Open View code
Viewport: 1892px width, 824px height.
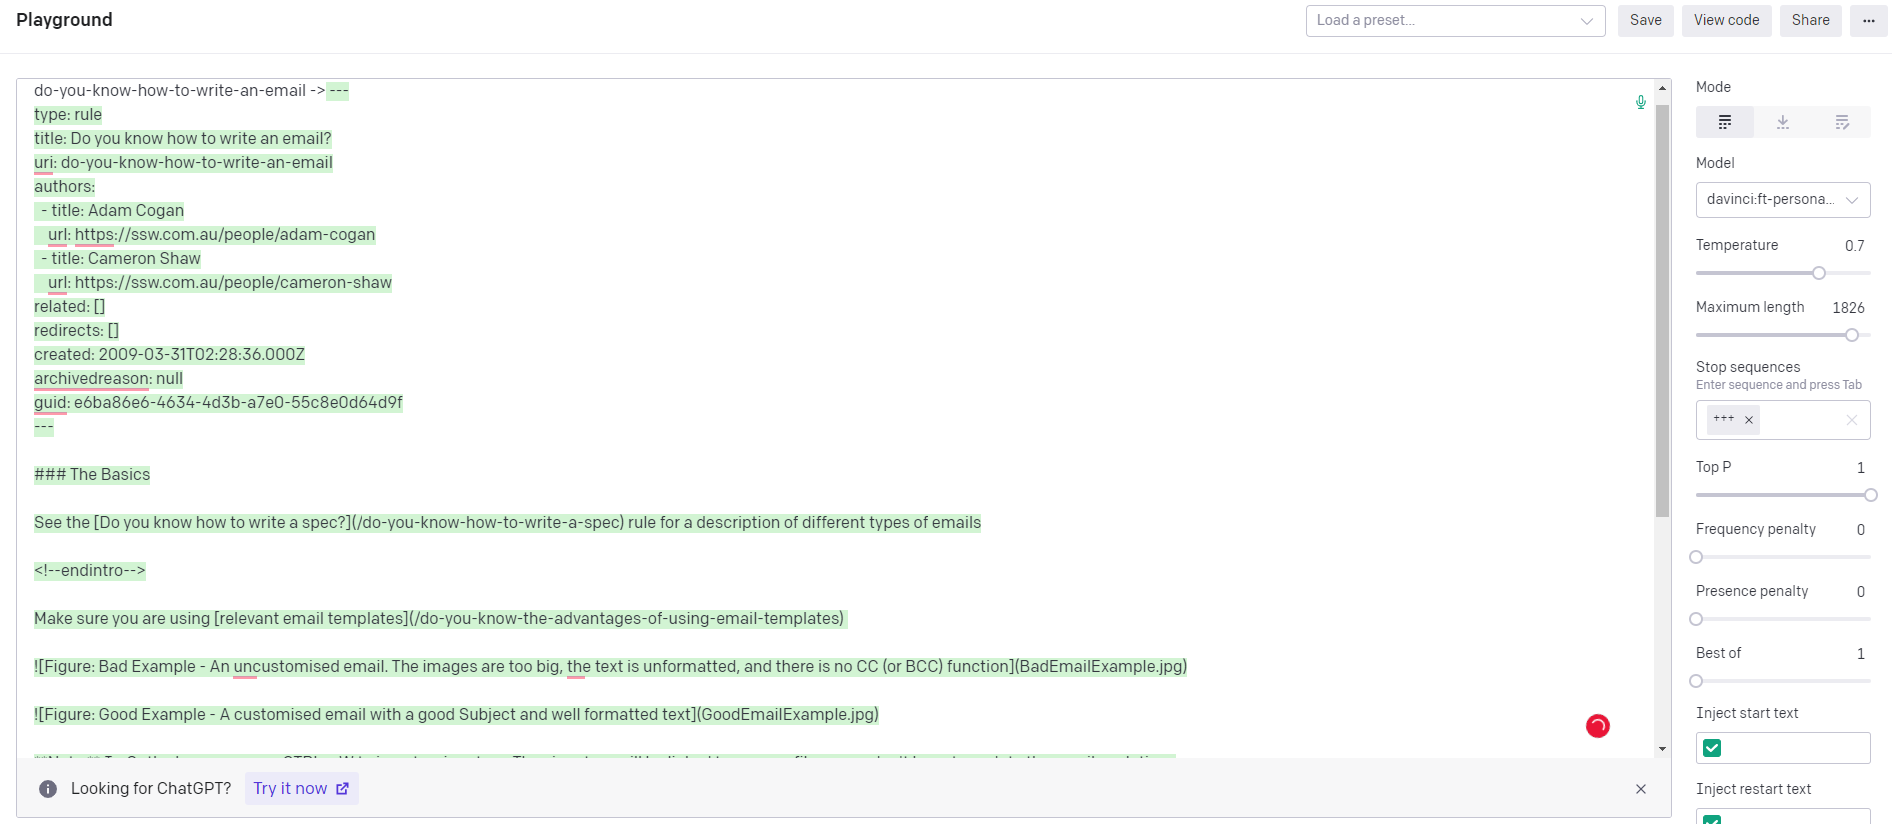pyautogui.click(x=1726, y=21)
